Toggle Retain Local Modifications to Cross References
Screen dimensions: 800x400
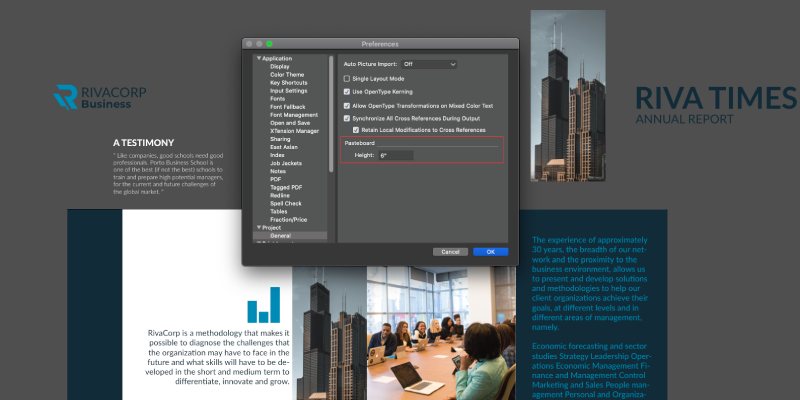pos(356,130)
